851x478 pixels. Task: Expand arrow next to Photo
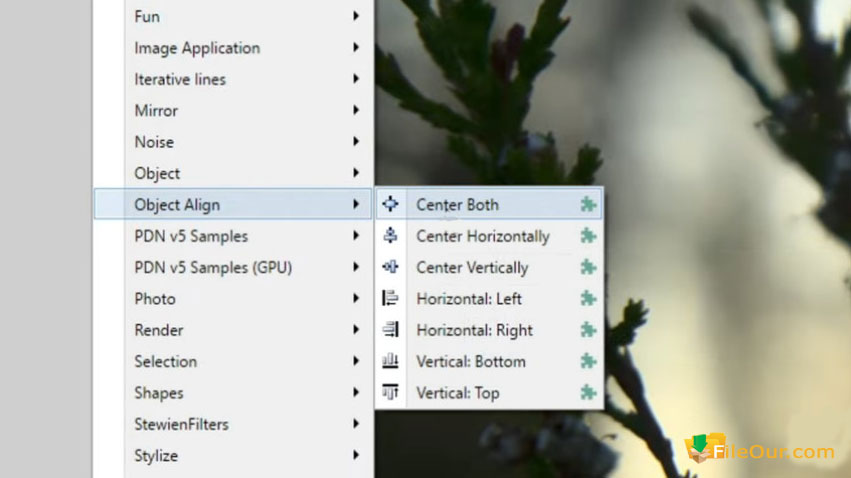coord(356,298)
